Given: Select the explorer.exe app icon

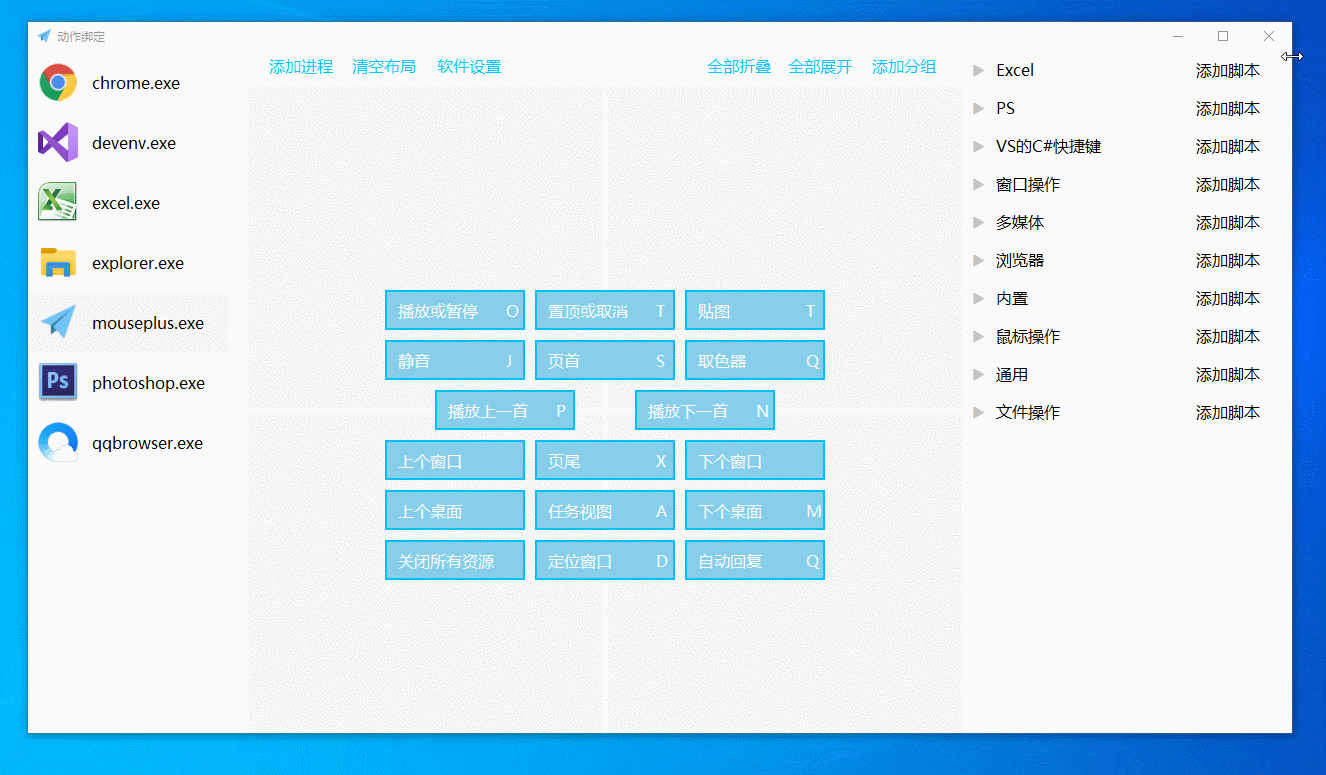Looking at the screenshot, I should click(x=58, y=262).
